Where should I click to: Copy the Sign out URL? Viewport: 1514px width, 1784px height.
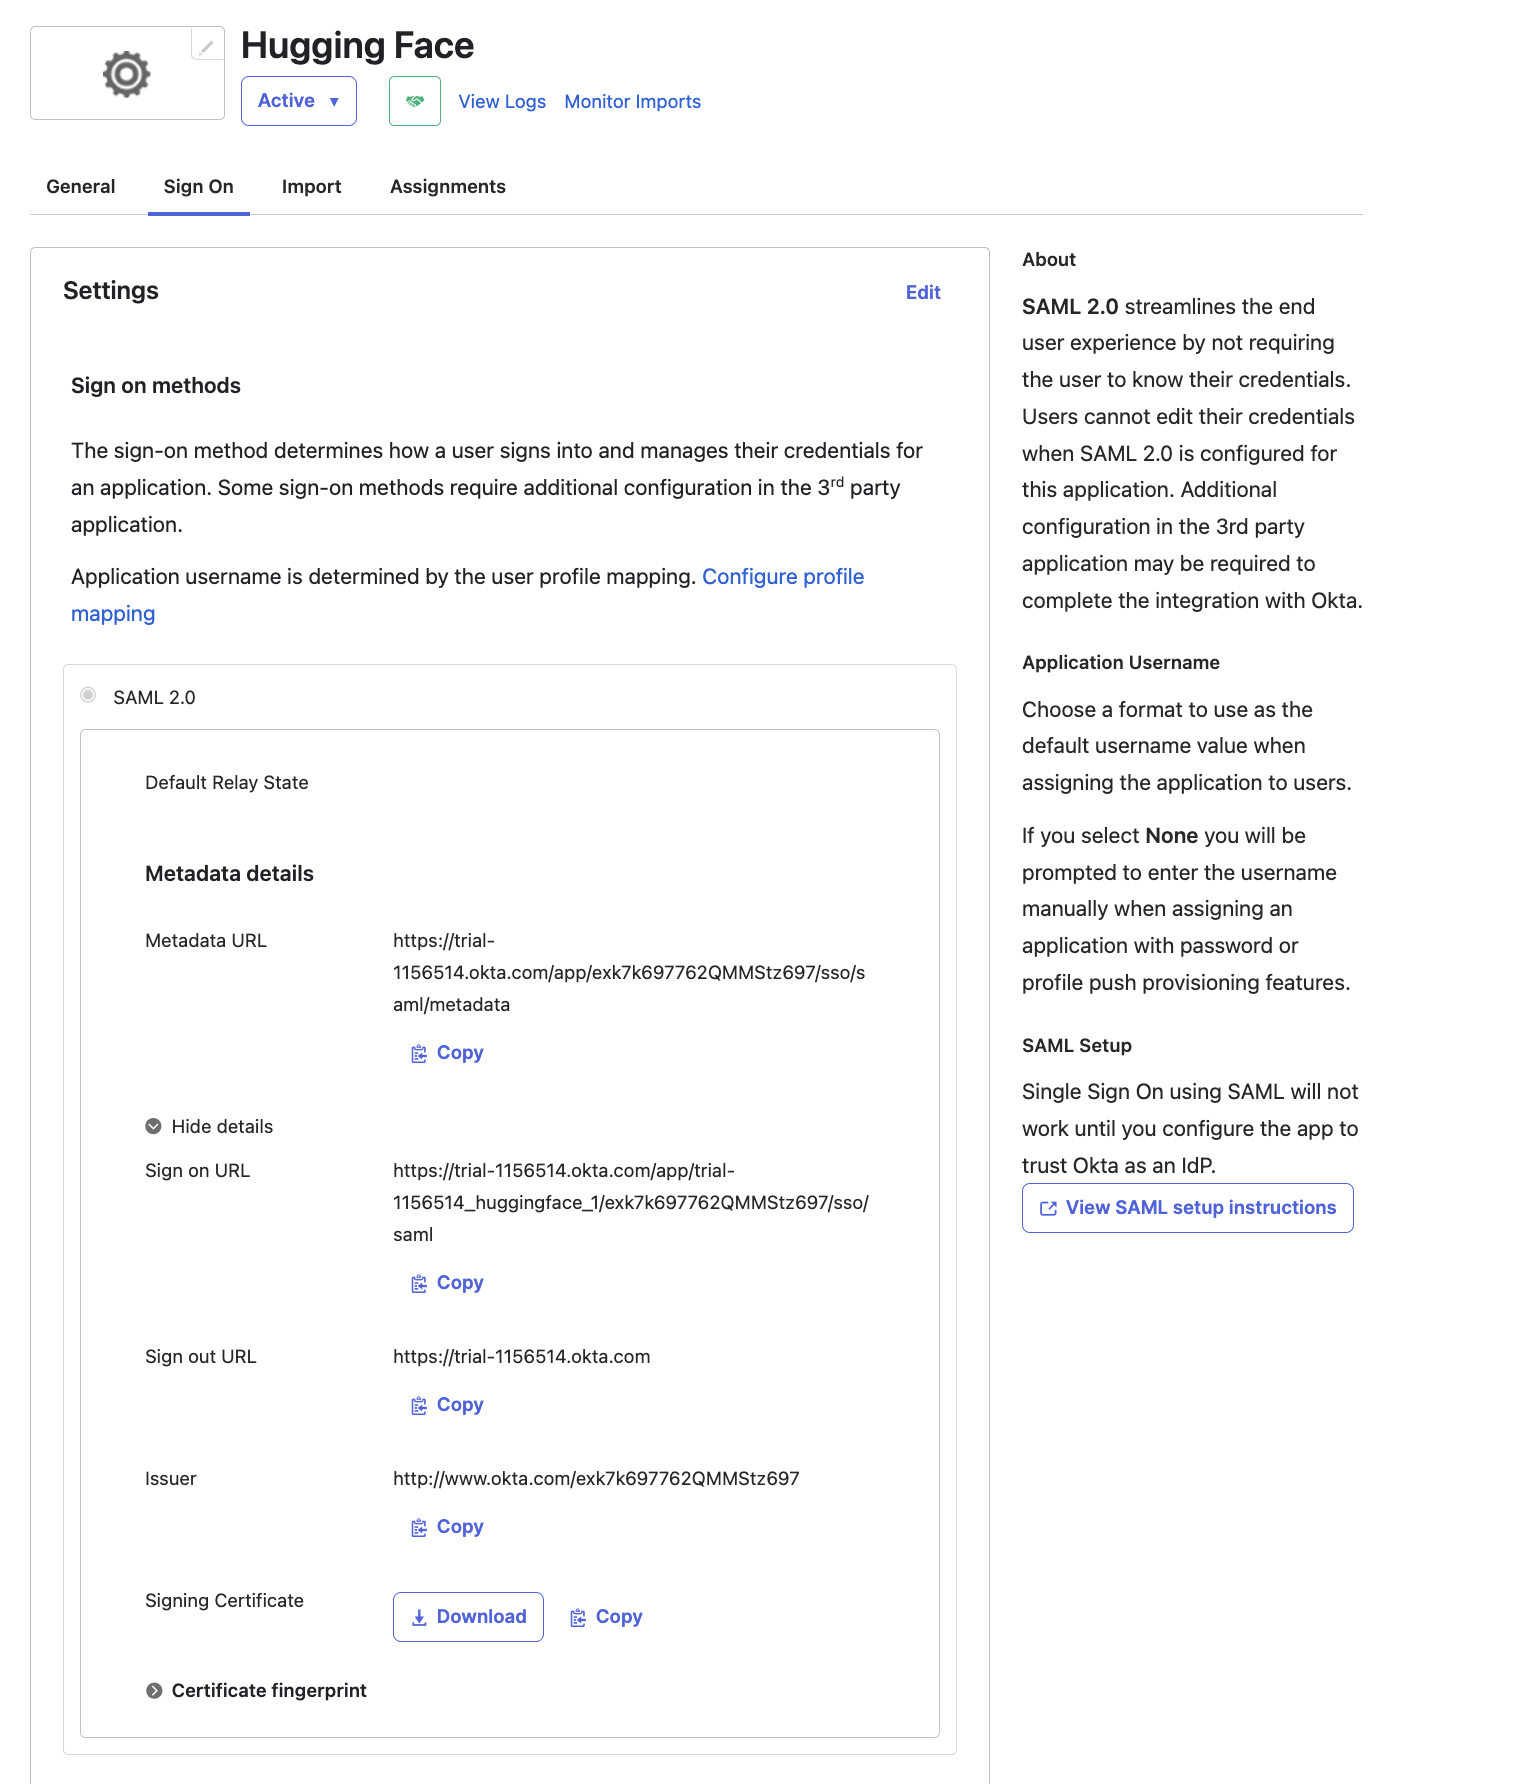click(448, 1405)
